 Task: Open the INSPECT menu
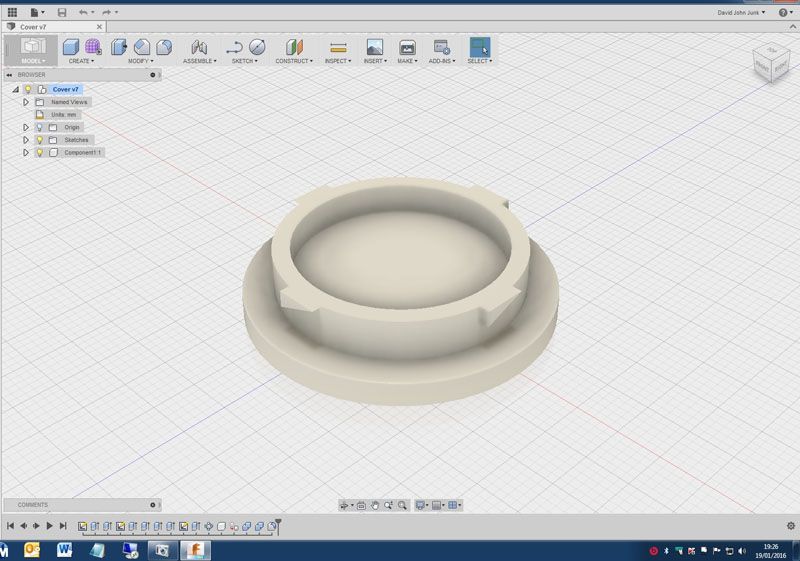point(338,61)
